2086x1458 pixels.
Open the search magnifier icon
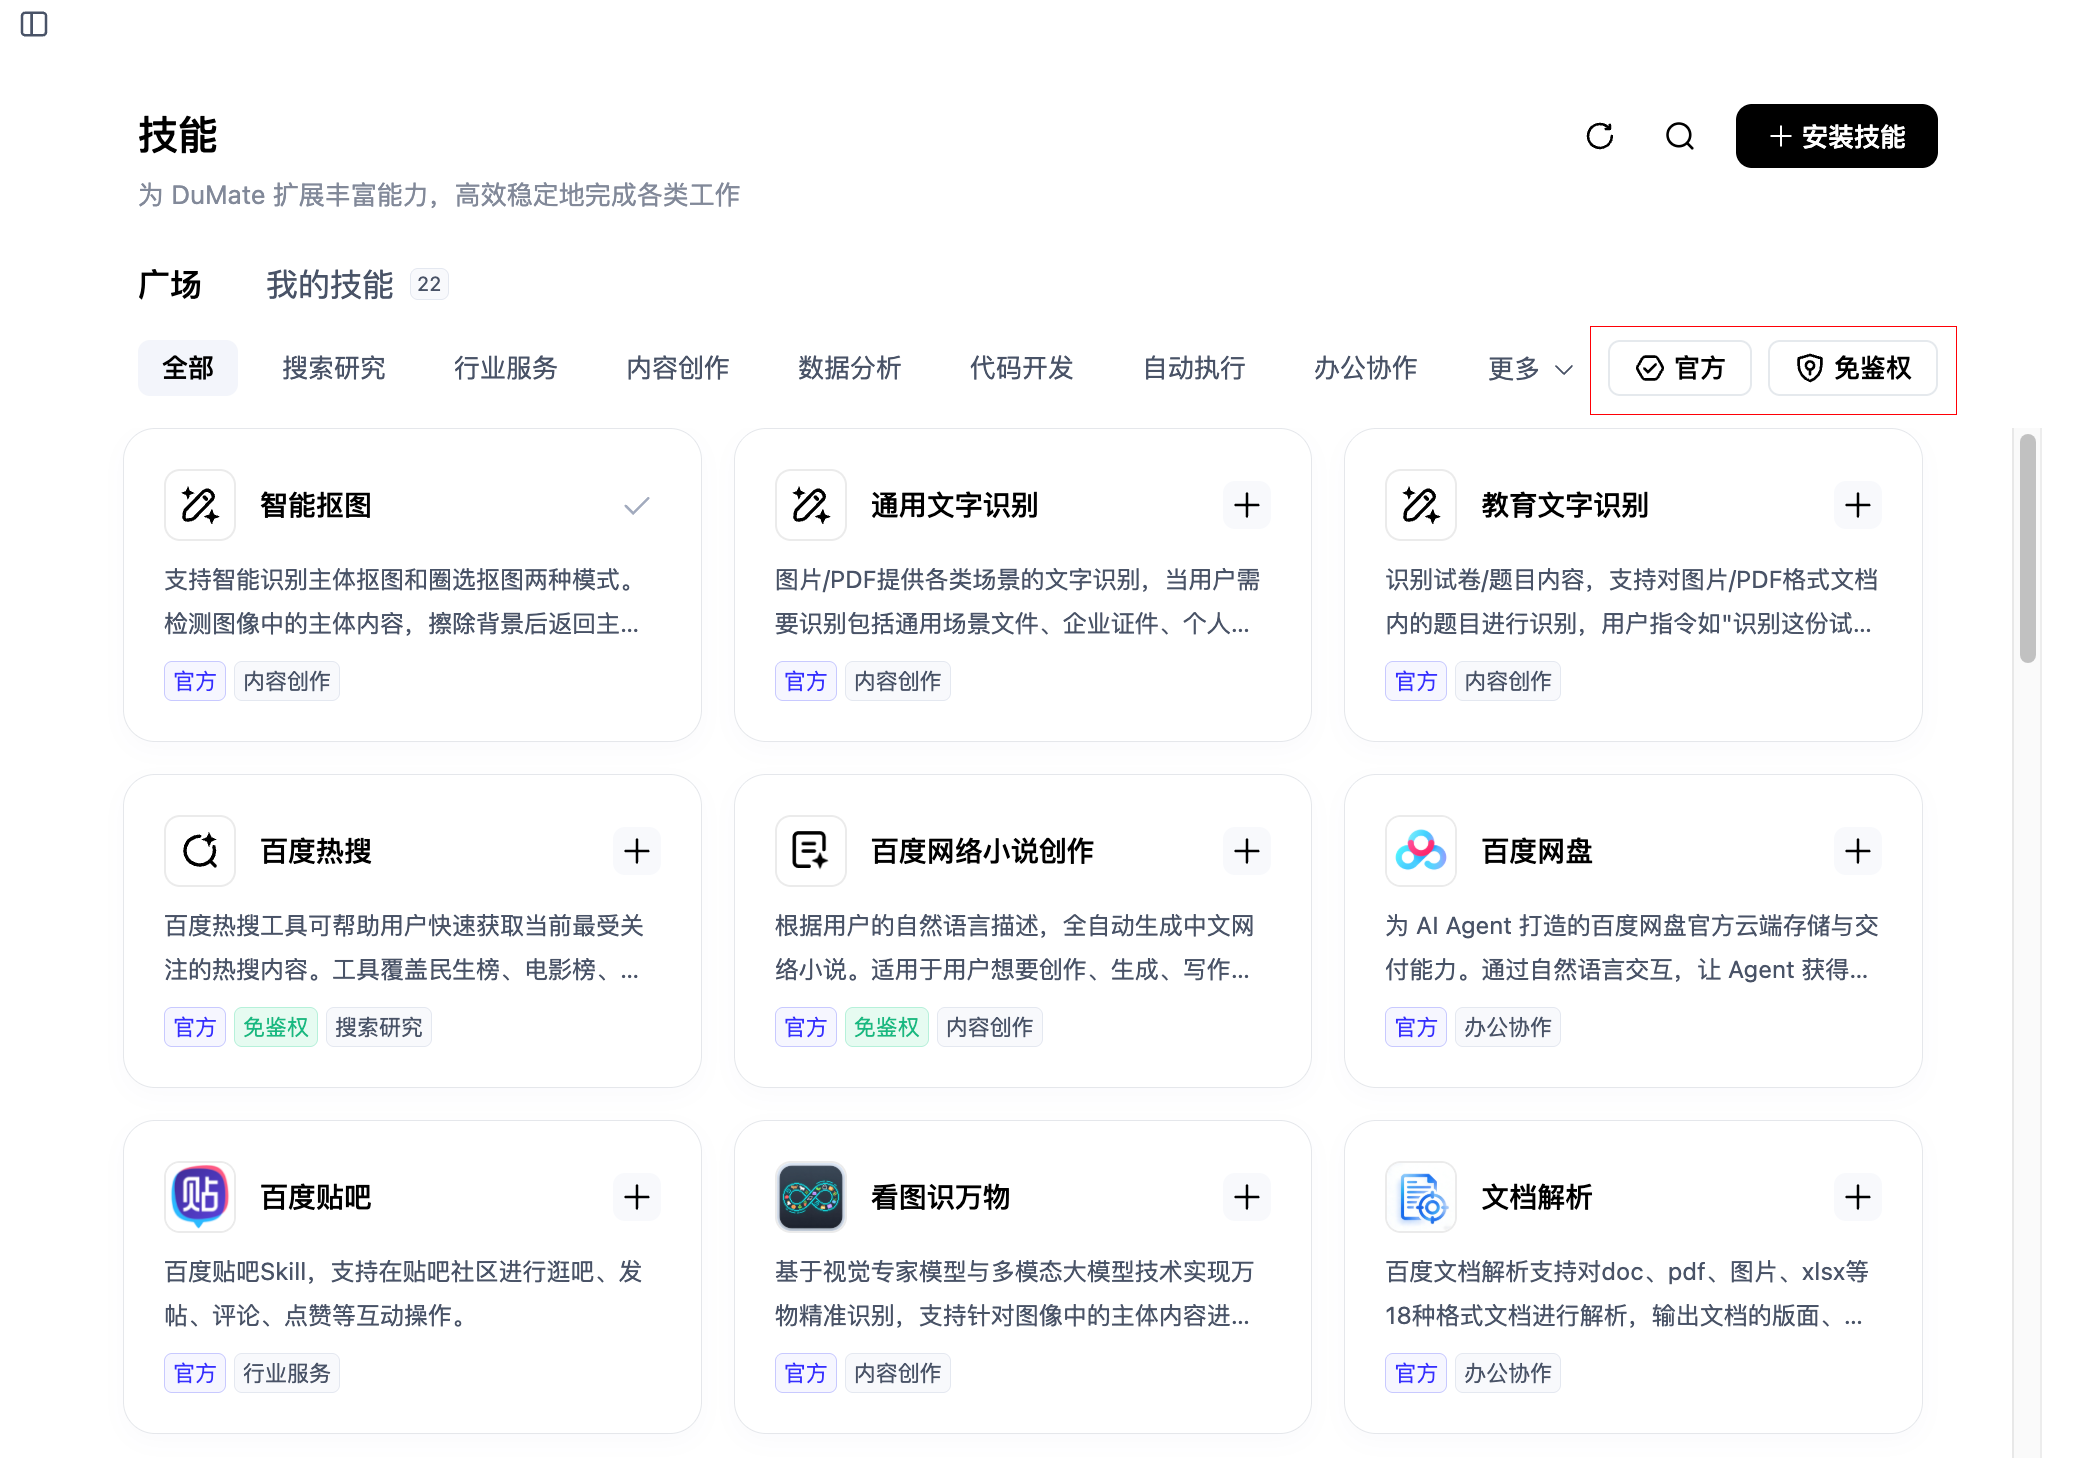1680,136
